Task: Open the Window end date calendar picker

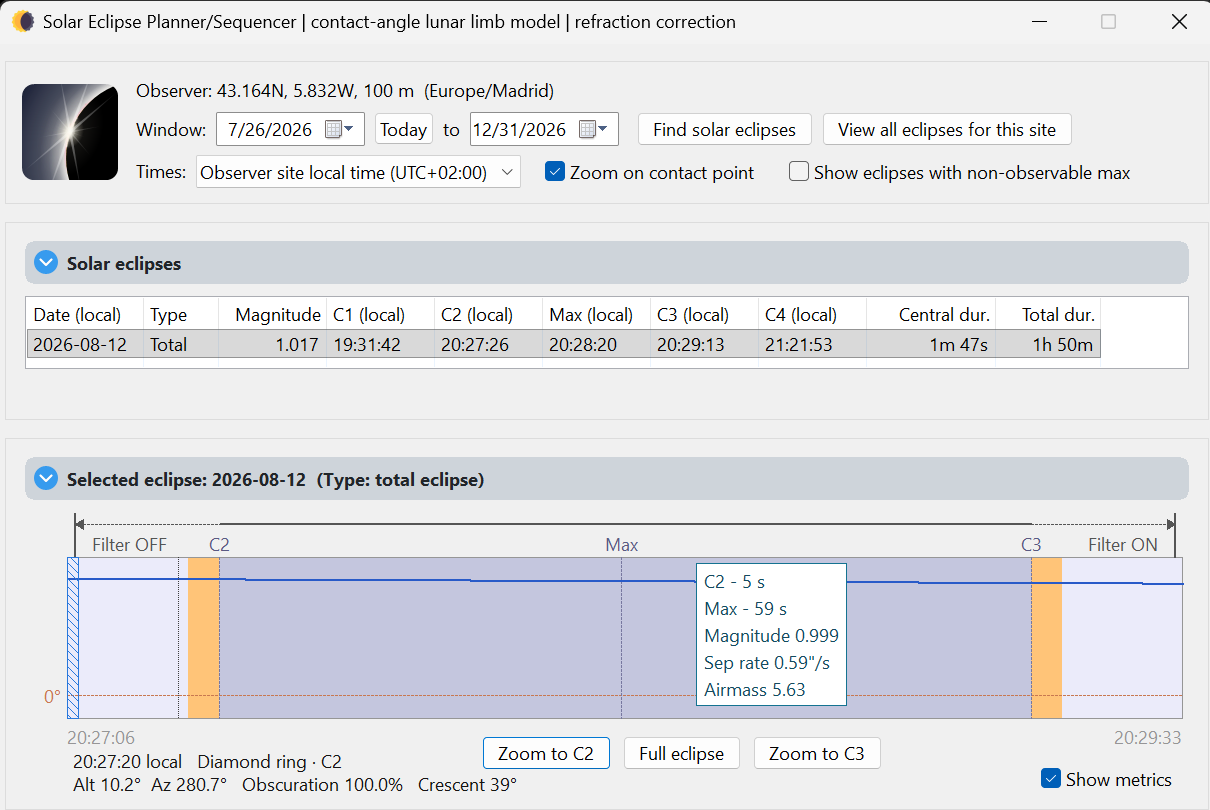Action: click(x=593, y=129)
